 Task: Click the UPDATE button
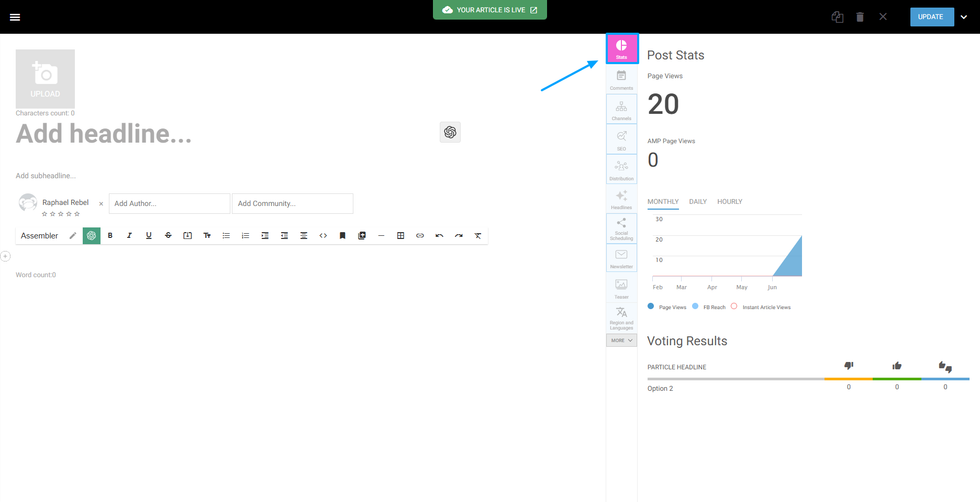tap(930, 17)
